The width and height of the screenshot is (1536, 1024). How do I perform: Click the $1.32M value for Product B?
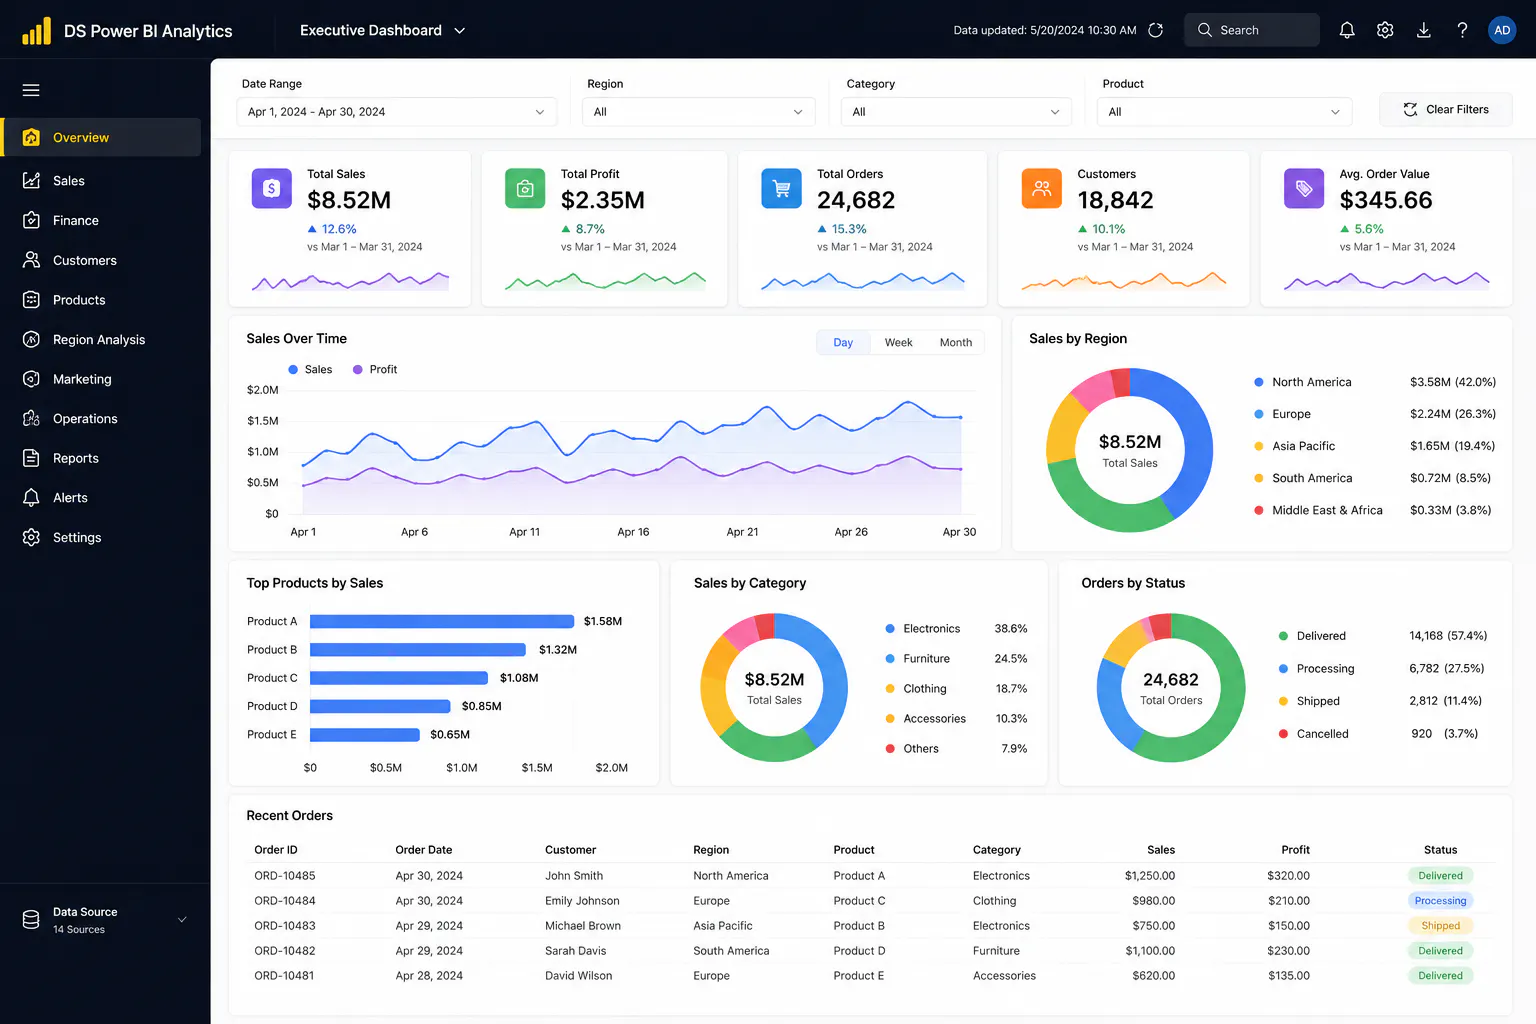[558, 650]
